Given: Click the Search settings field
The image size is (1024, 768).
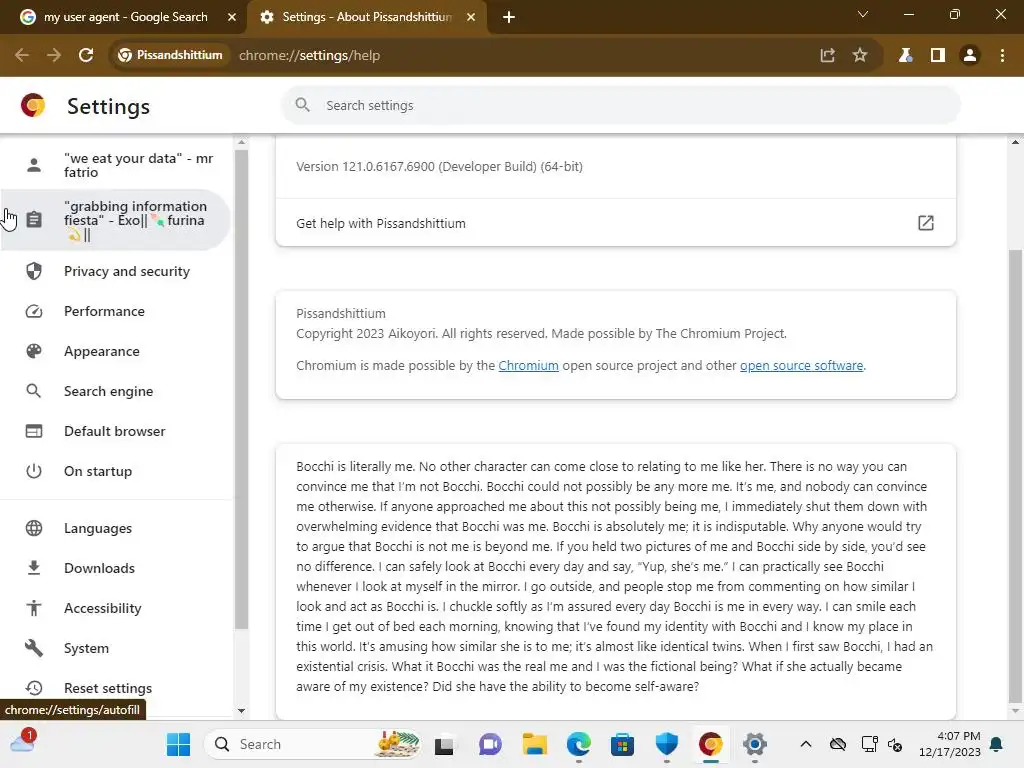Looking at the screenshot, I should tap(620, 105).
